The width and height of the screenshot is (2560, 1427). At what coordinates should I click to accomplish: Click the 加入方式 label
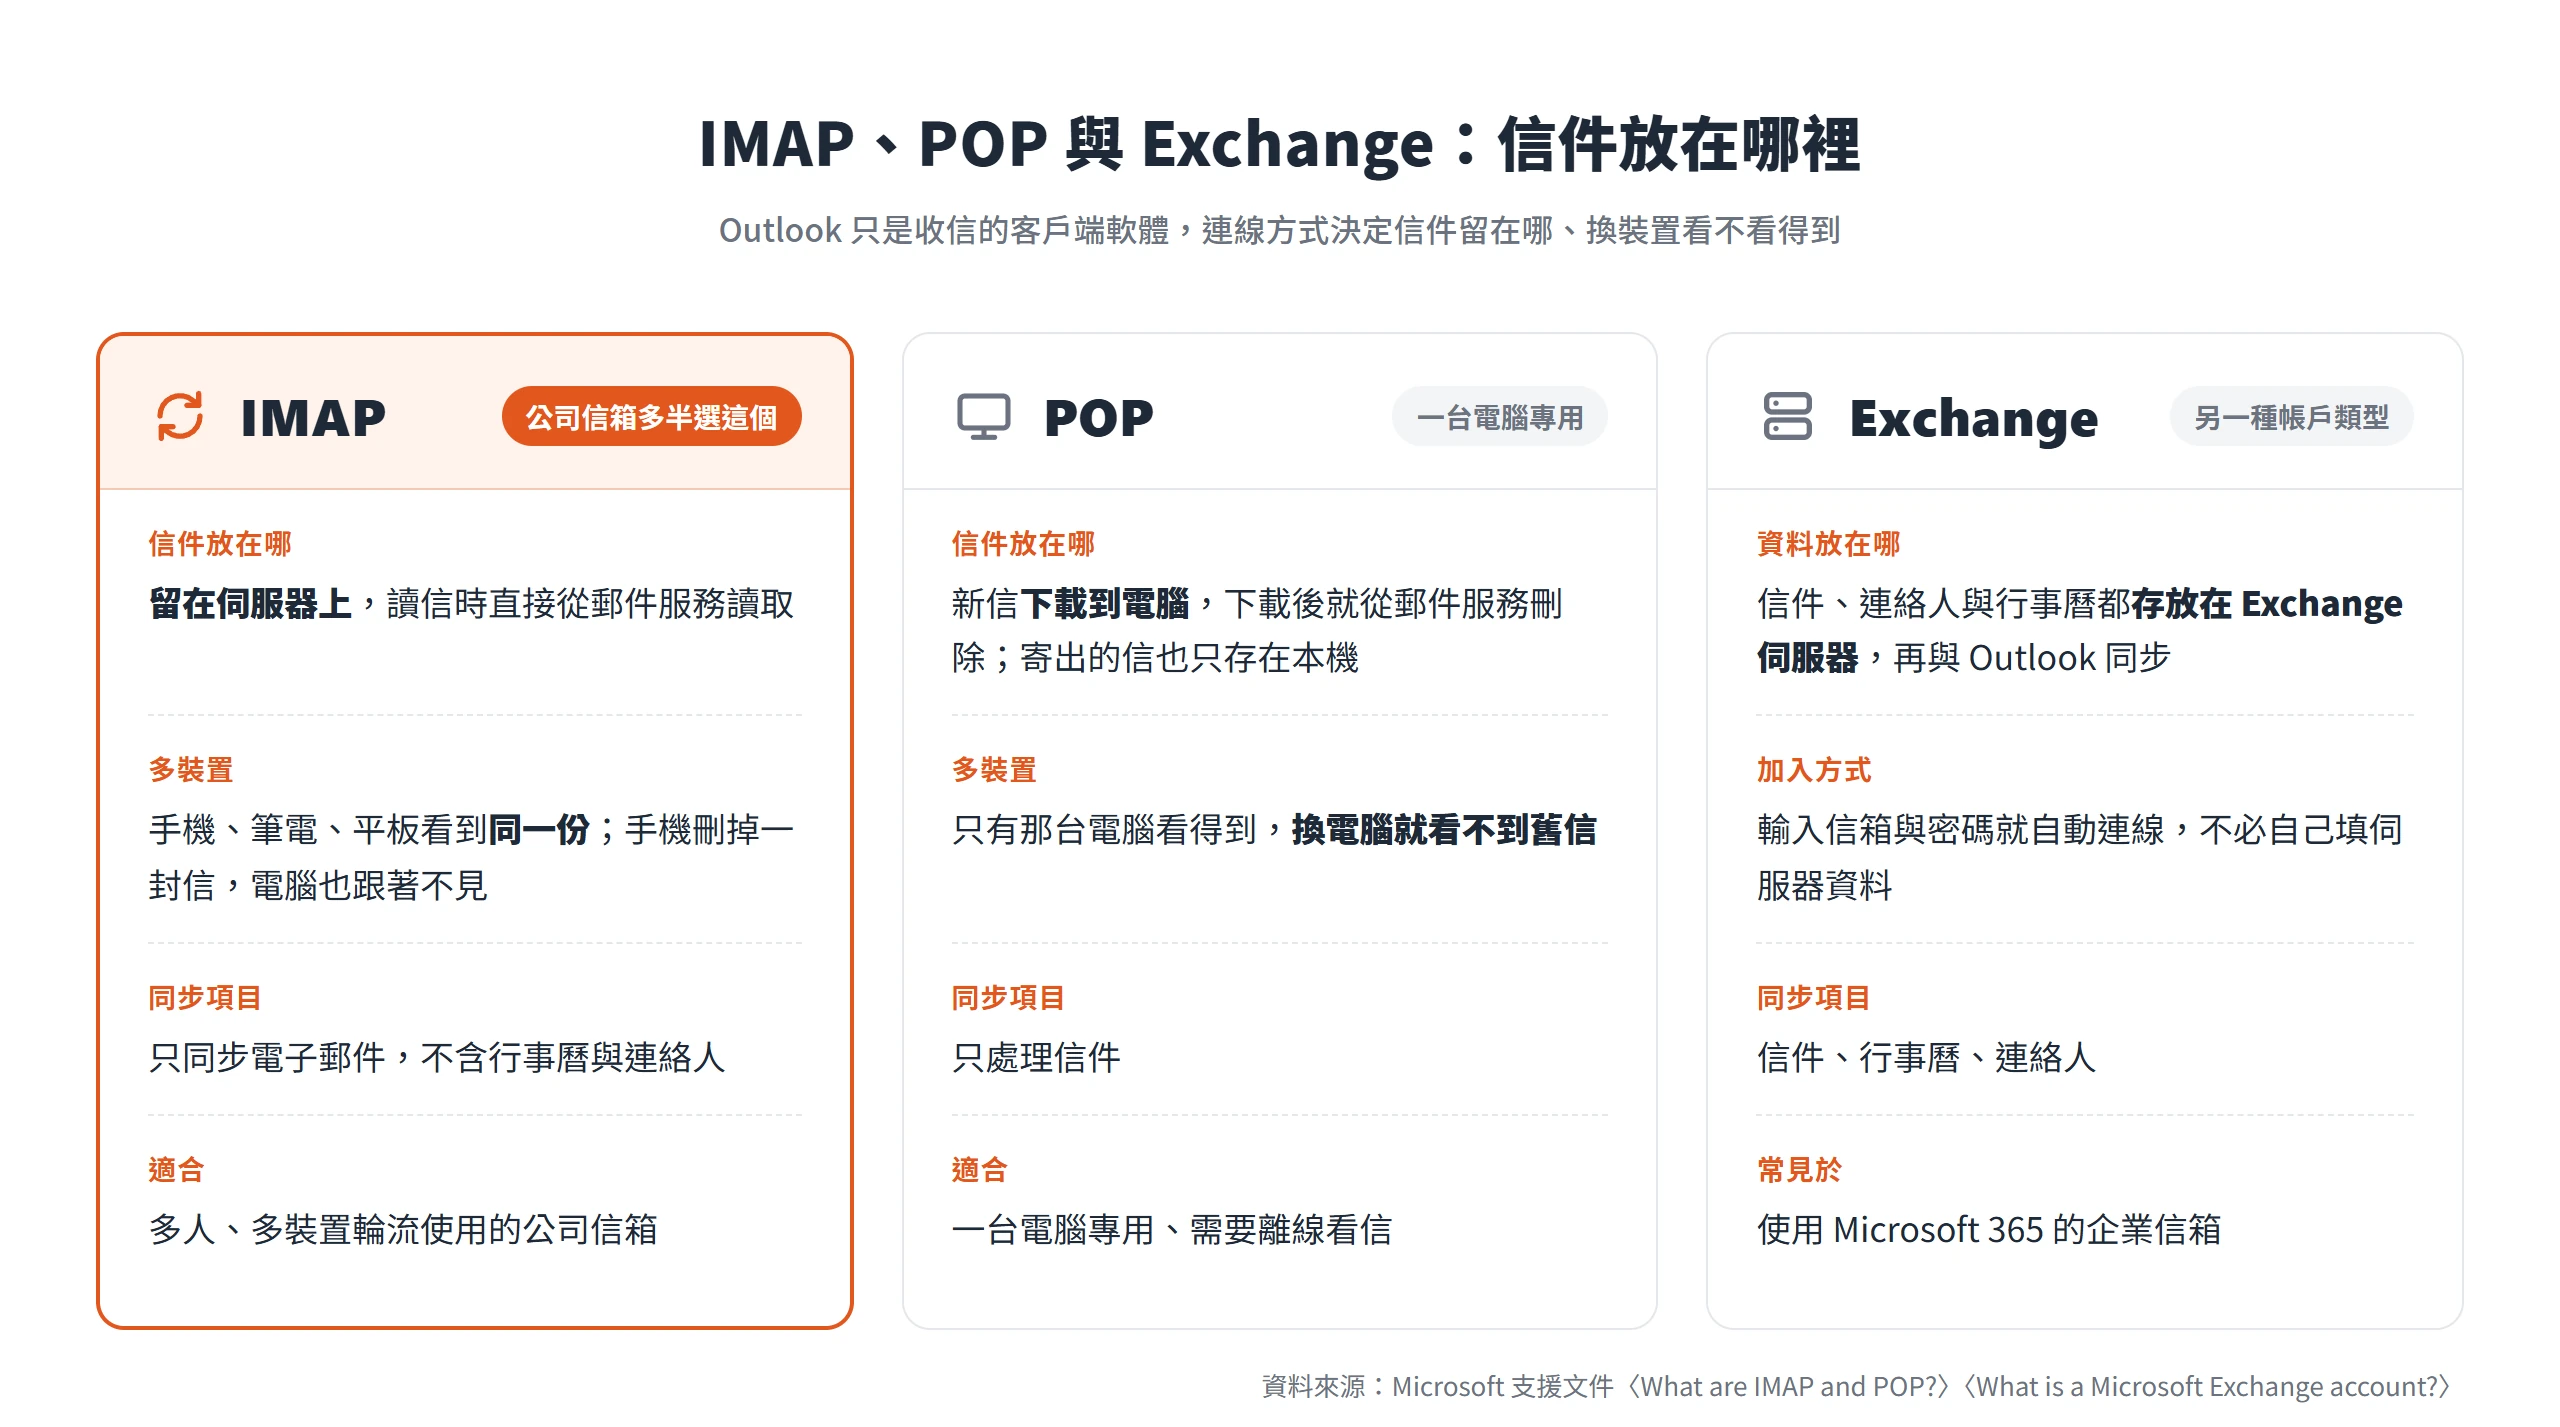[1814, 770]
